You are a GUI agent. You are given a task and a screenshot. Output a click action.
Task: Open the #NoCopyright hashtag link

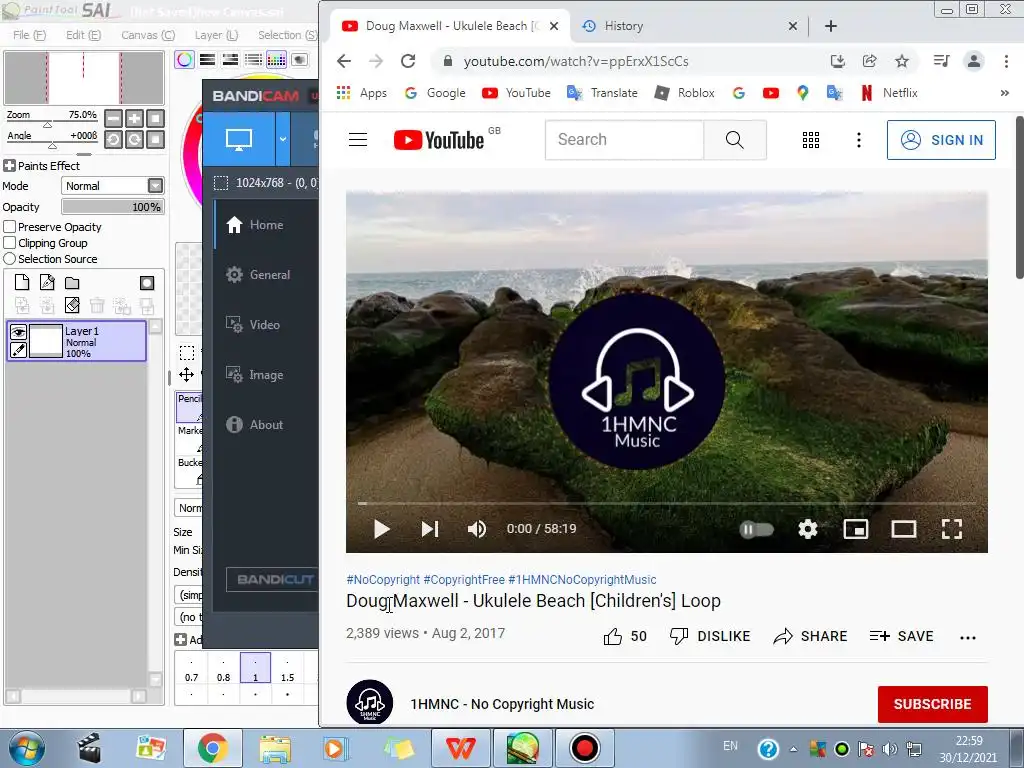(x=383, y=579)
